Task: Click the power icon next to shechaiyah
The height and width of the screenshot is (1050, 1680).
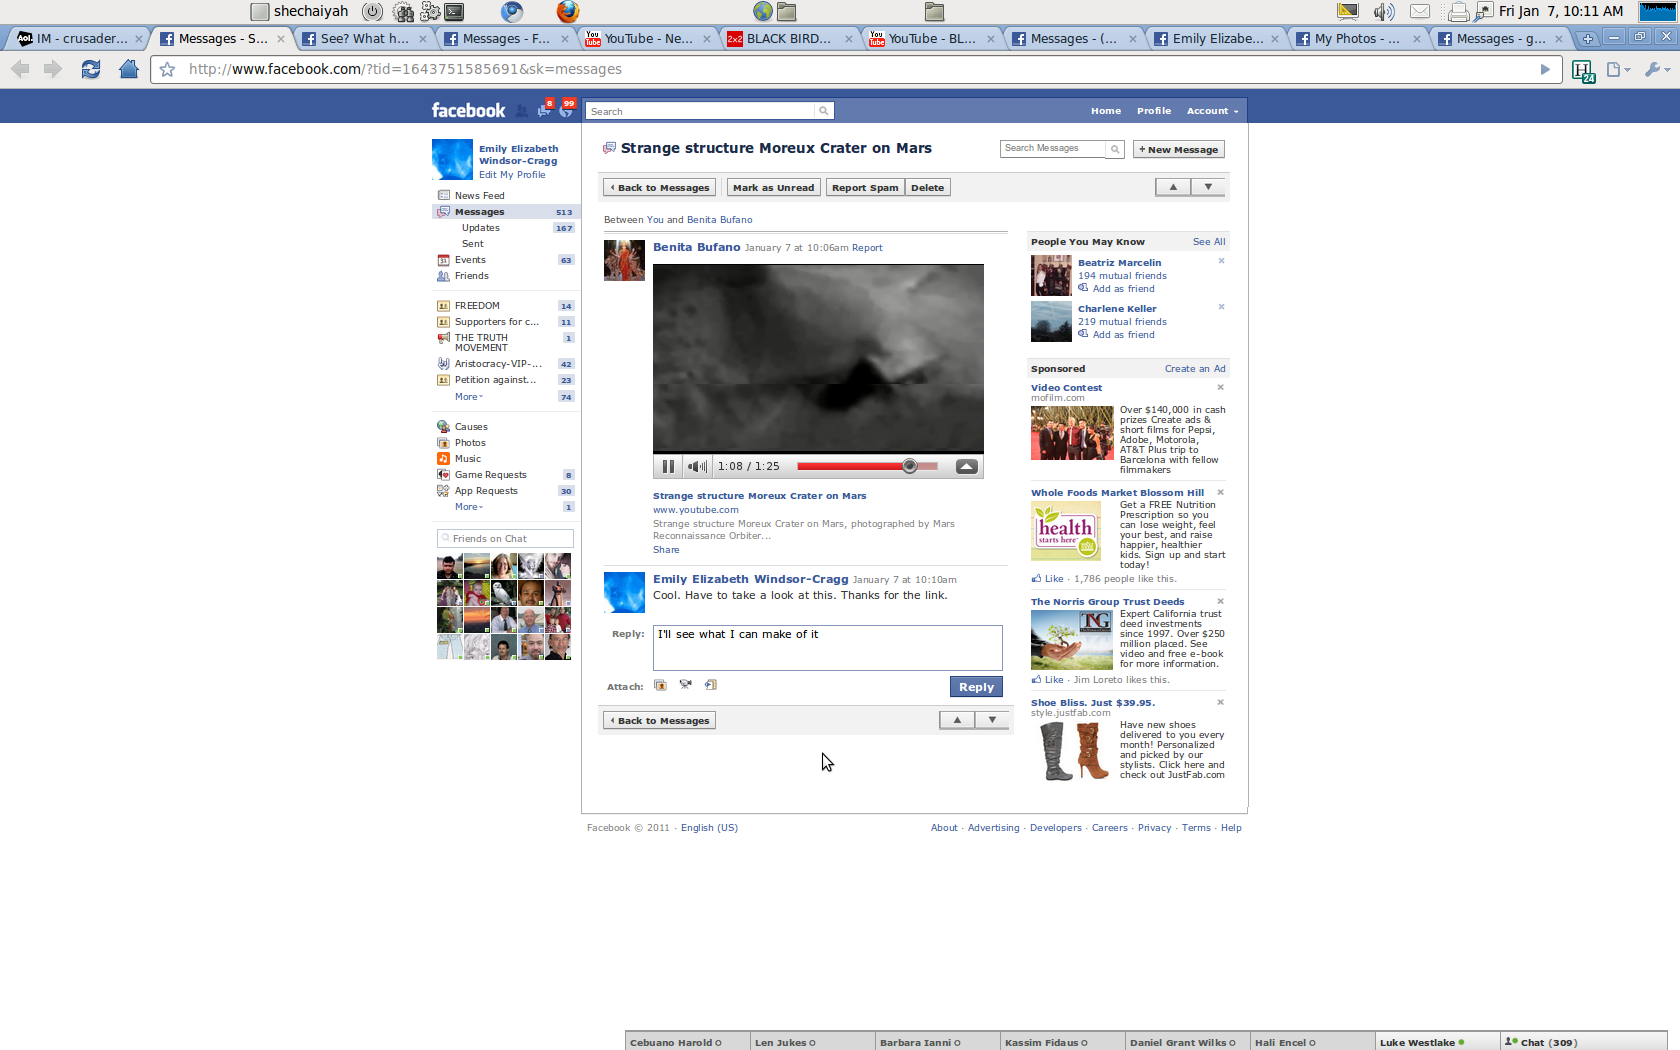Action: pos(372,12)
